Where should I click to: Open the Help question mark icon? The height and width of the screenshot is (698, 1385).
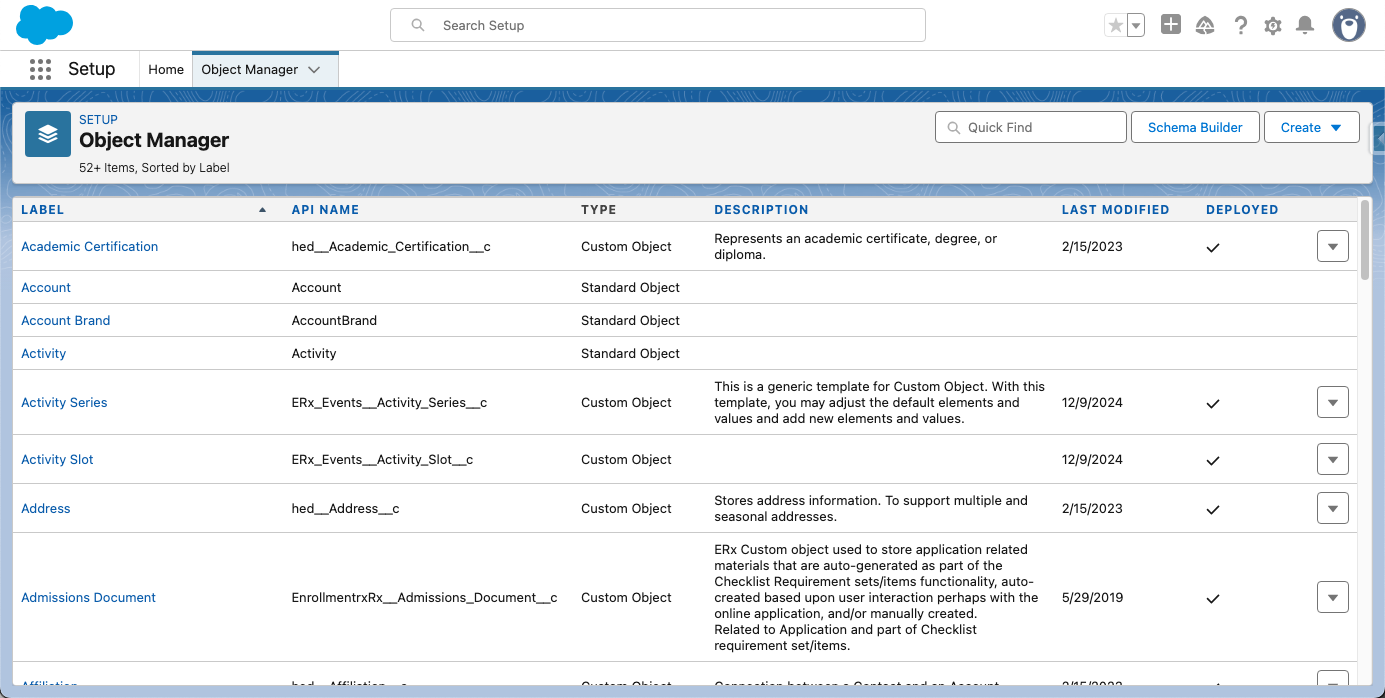click(1240, 26)
